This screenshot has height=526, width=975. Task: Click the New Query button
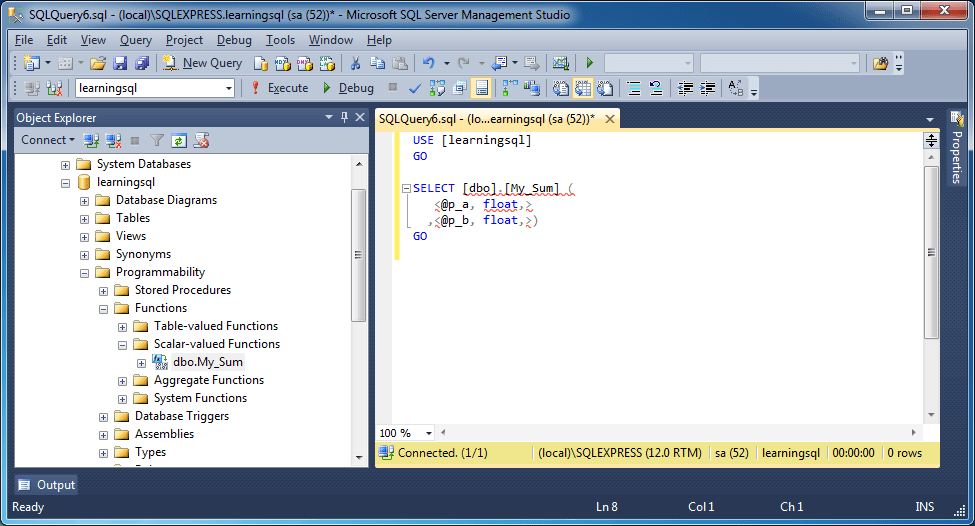click(x=203, y=63)
